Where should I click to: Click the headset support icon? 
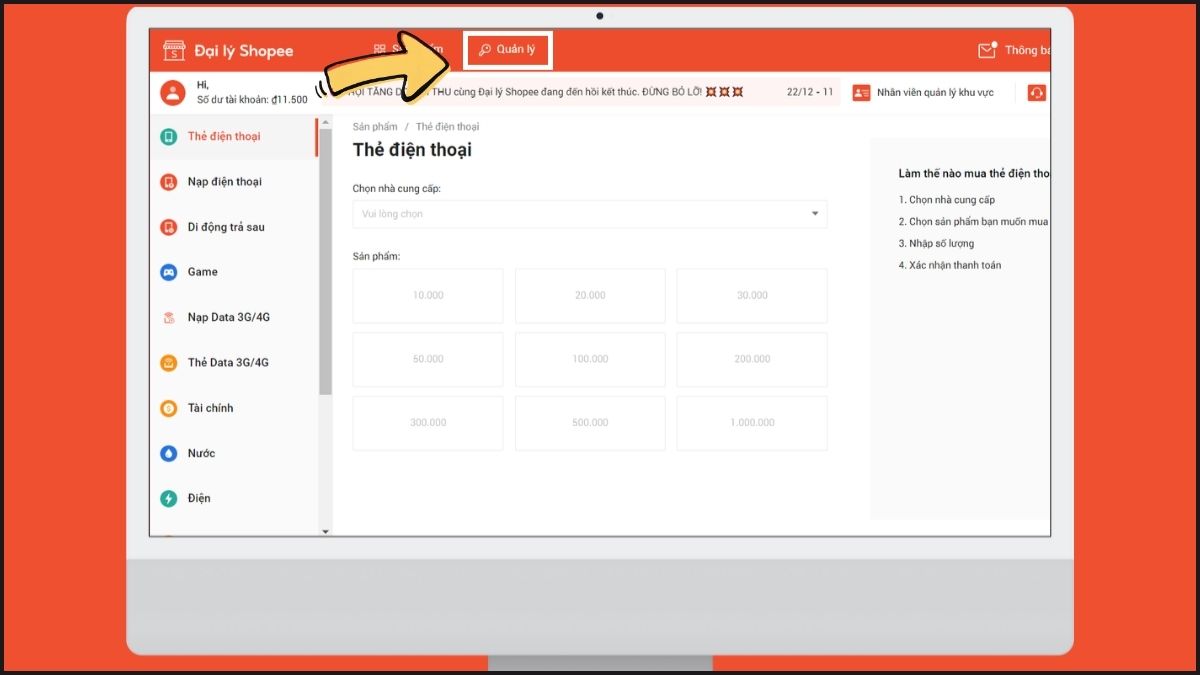point(1037,93)
